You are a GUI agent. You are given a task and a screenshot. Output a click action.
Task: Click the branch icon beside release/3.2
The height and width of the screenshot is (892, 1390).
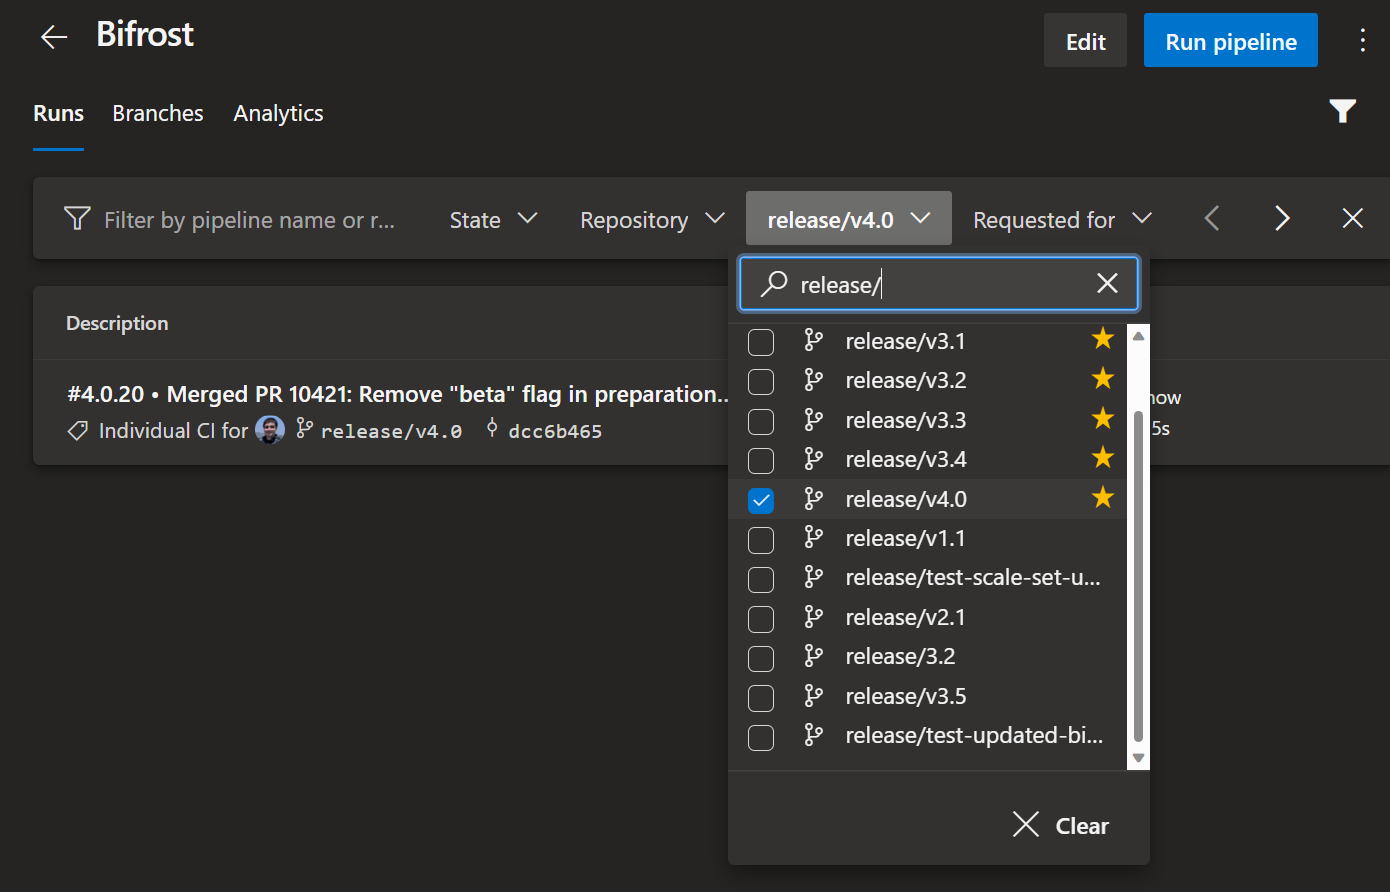tap(814, 656)
